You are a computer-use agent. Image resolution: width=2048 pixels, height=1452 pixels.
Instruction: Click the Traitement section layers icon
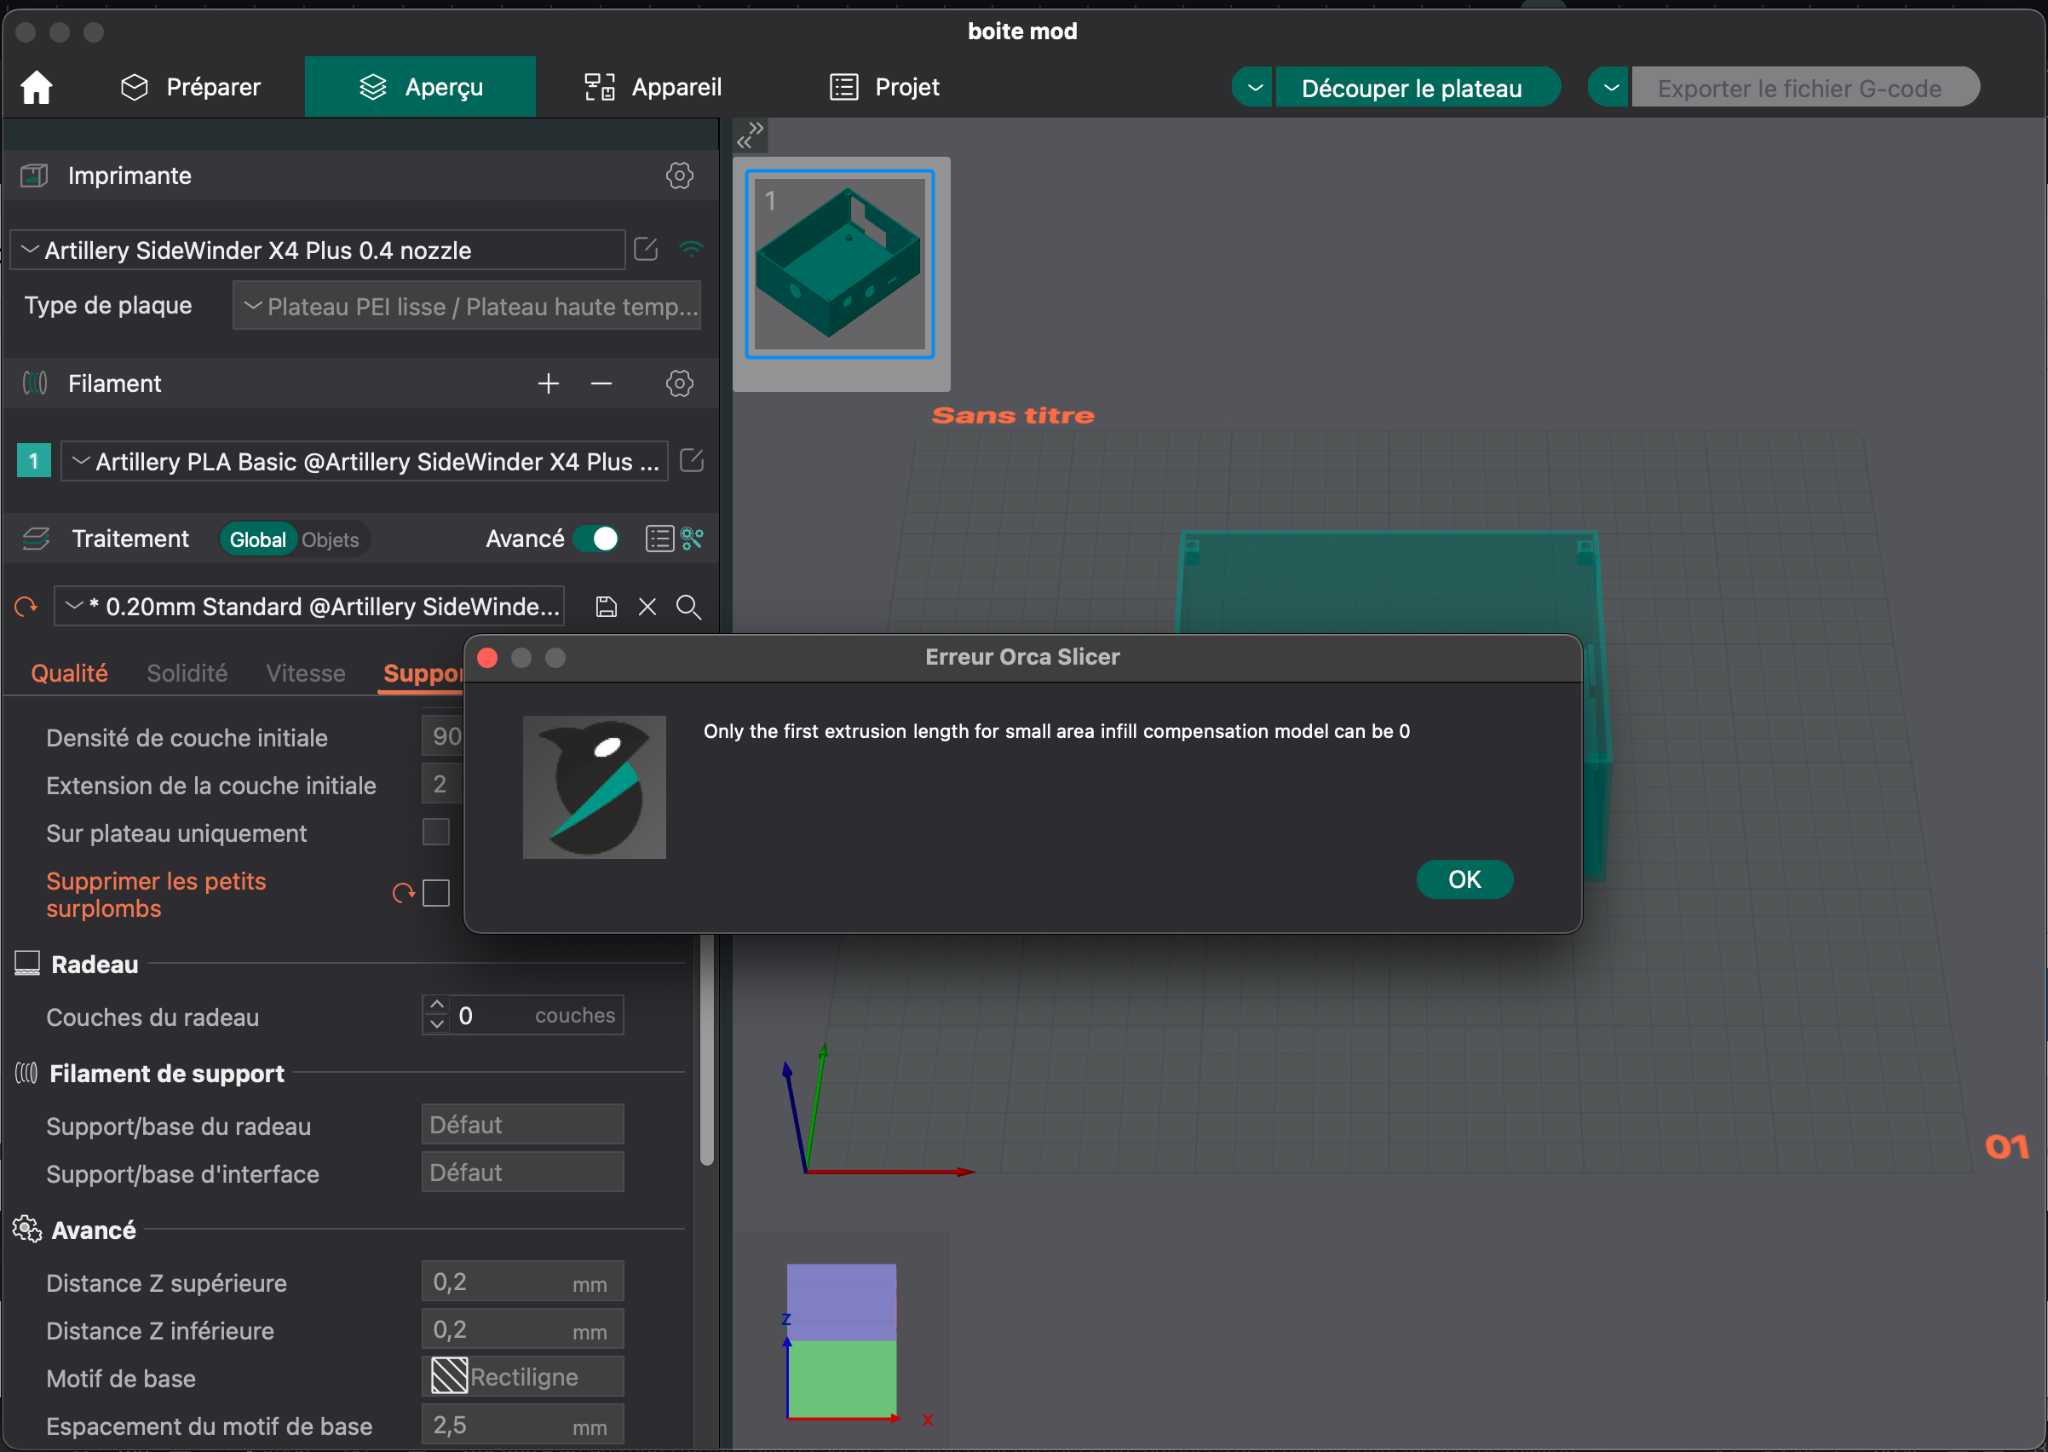pos(36,539)
